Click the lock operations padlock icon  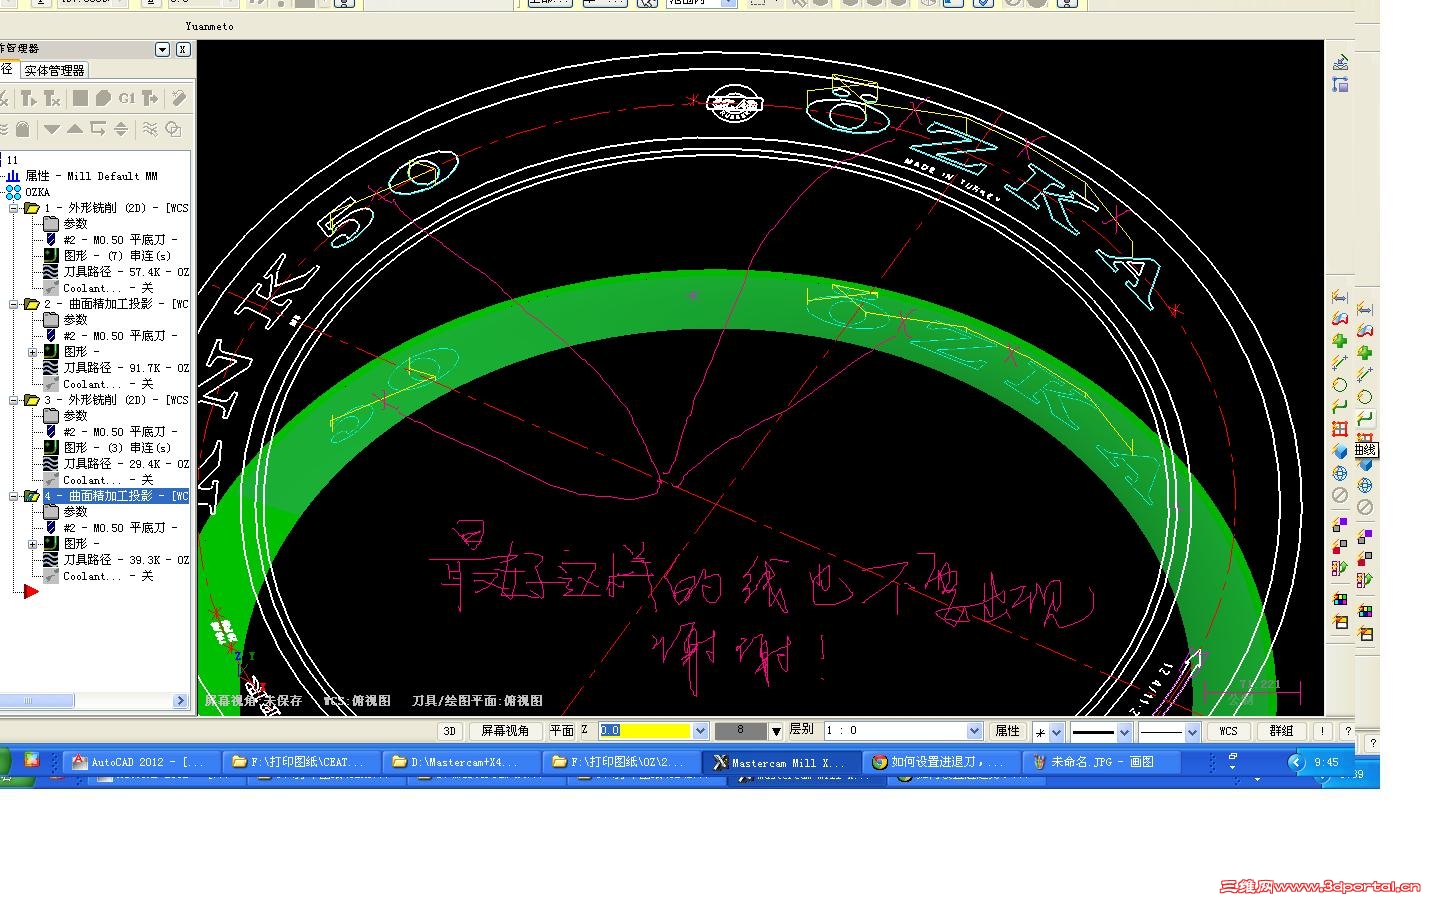pos(23,129)
